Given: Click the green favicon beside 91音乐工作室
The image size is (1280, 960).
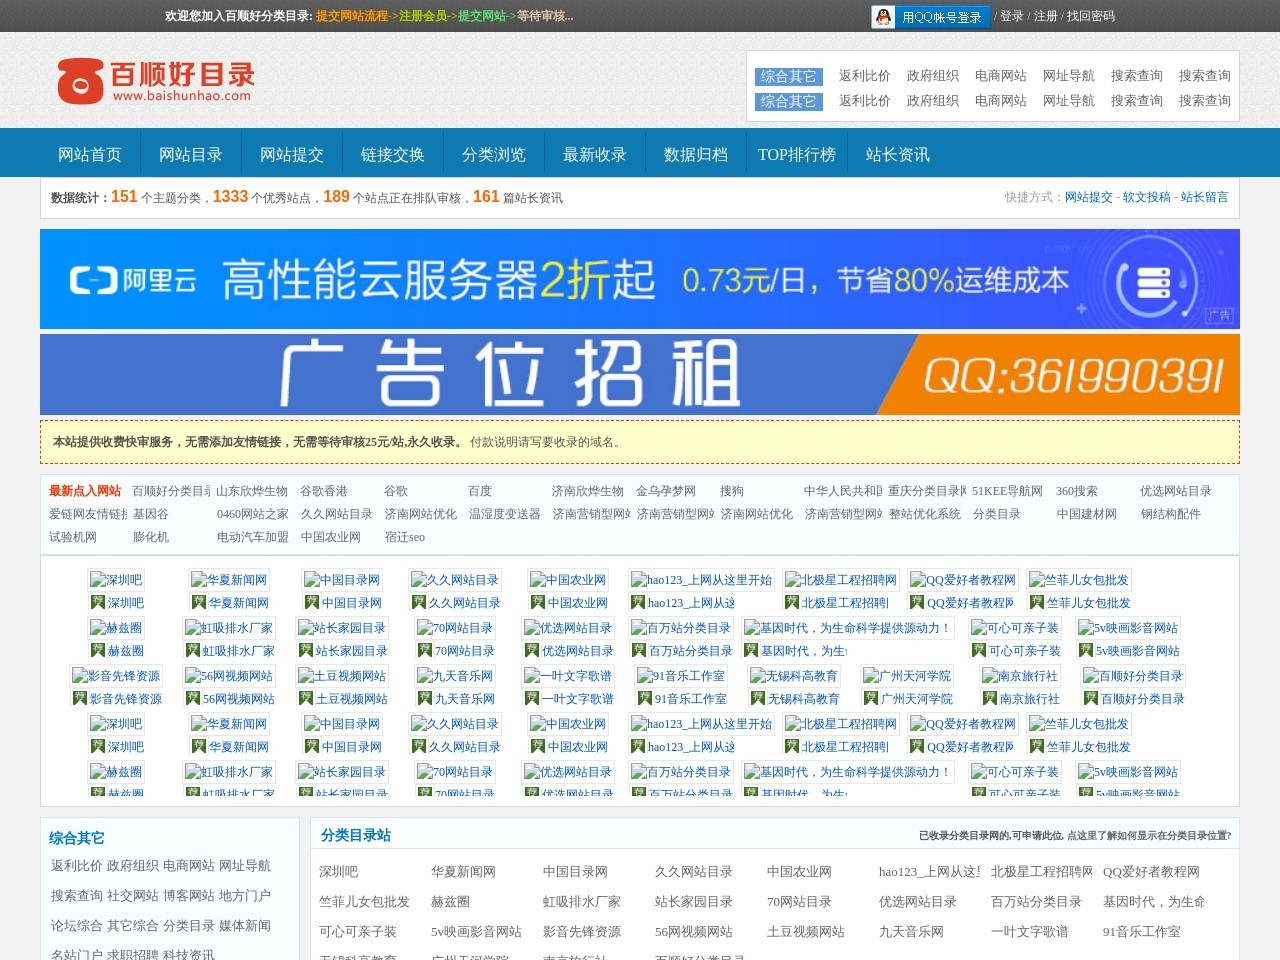Looking at the screenshot, I should tap(644, 699).
